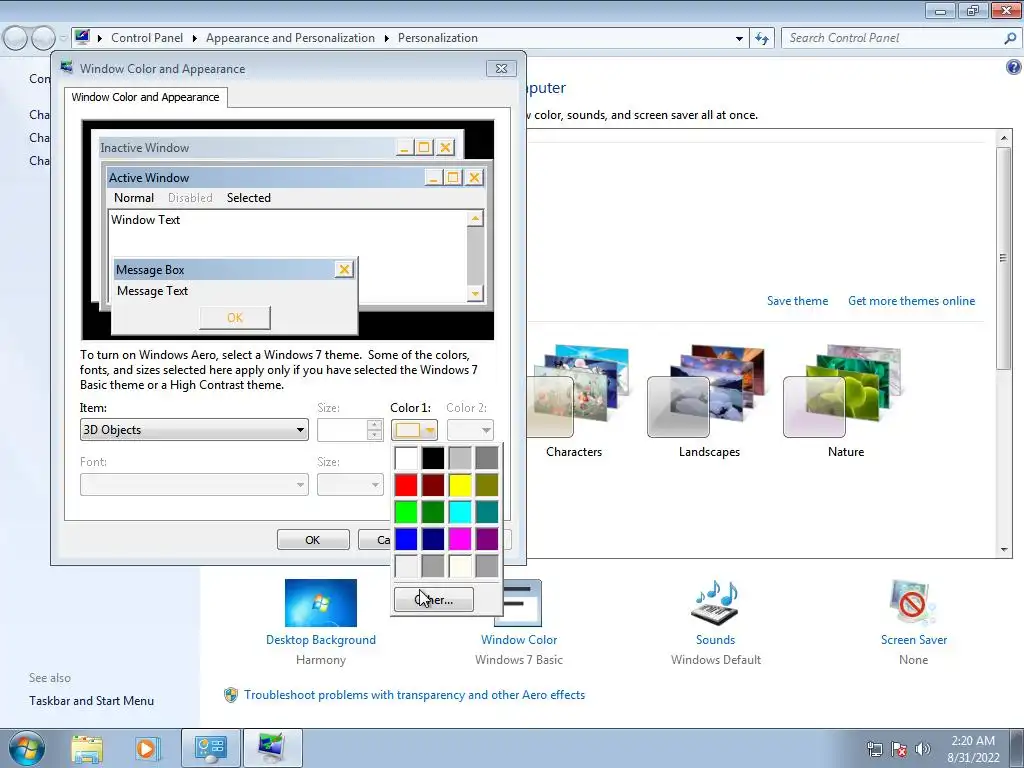
Task: Select the bright green swatch
Action: click(406, 512)
